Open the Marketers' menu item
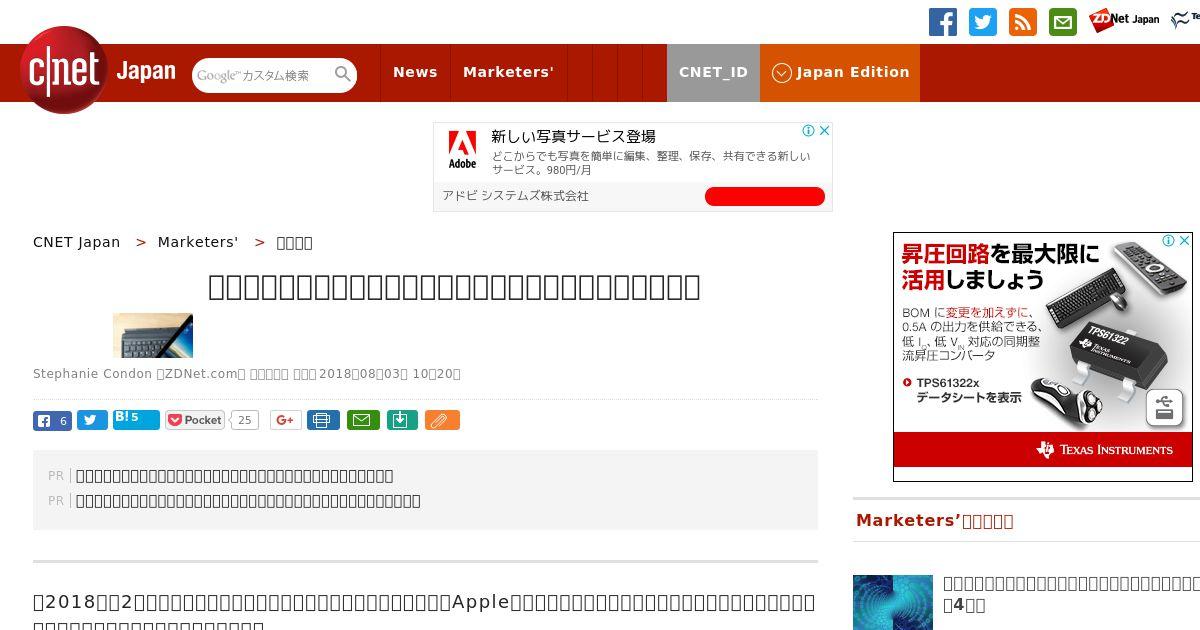 click(508, 72)
